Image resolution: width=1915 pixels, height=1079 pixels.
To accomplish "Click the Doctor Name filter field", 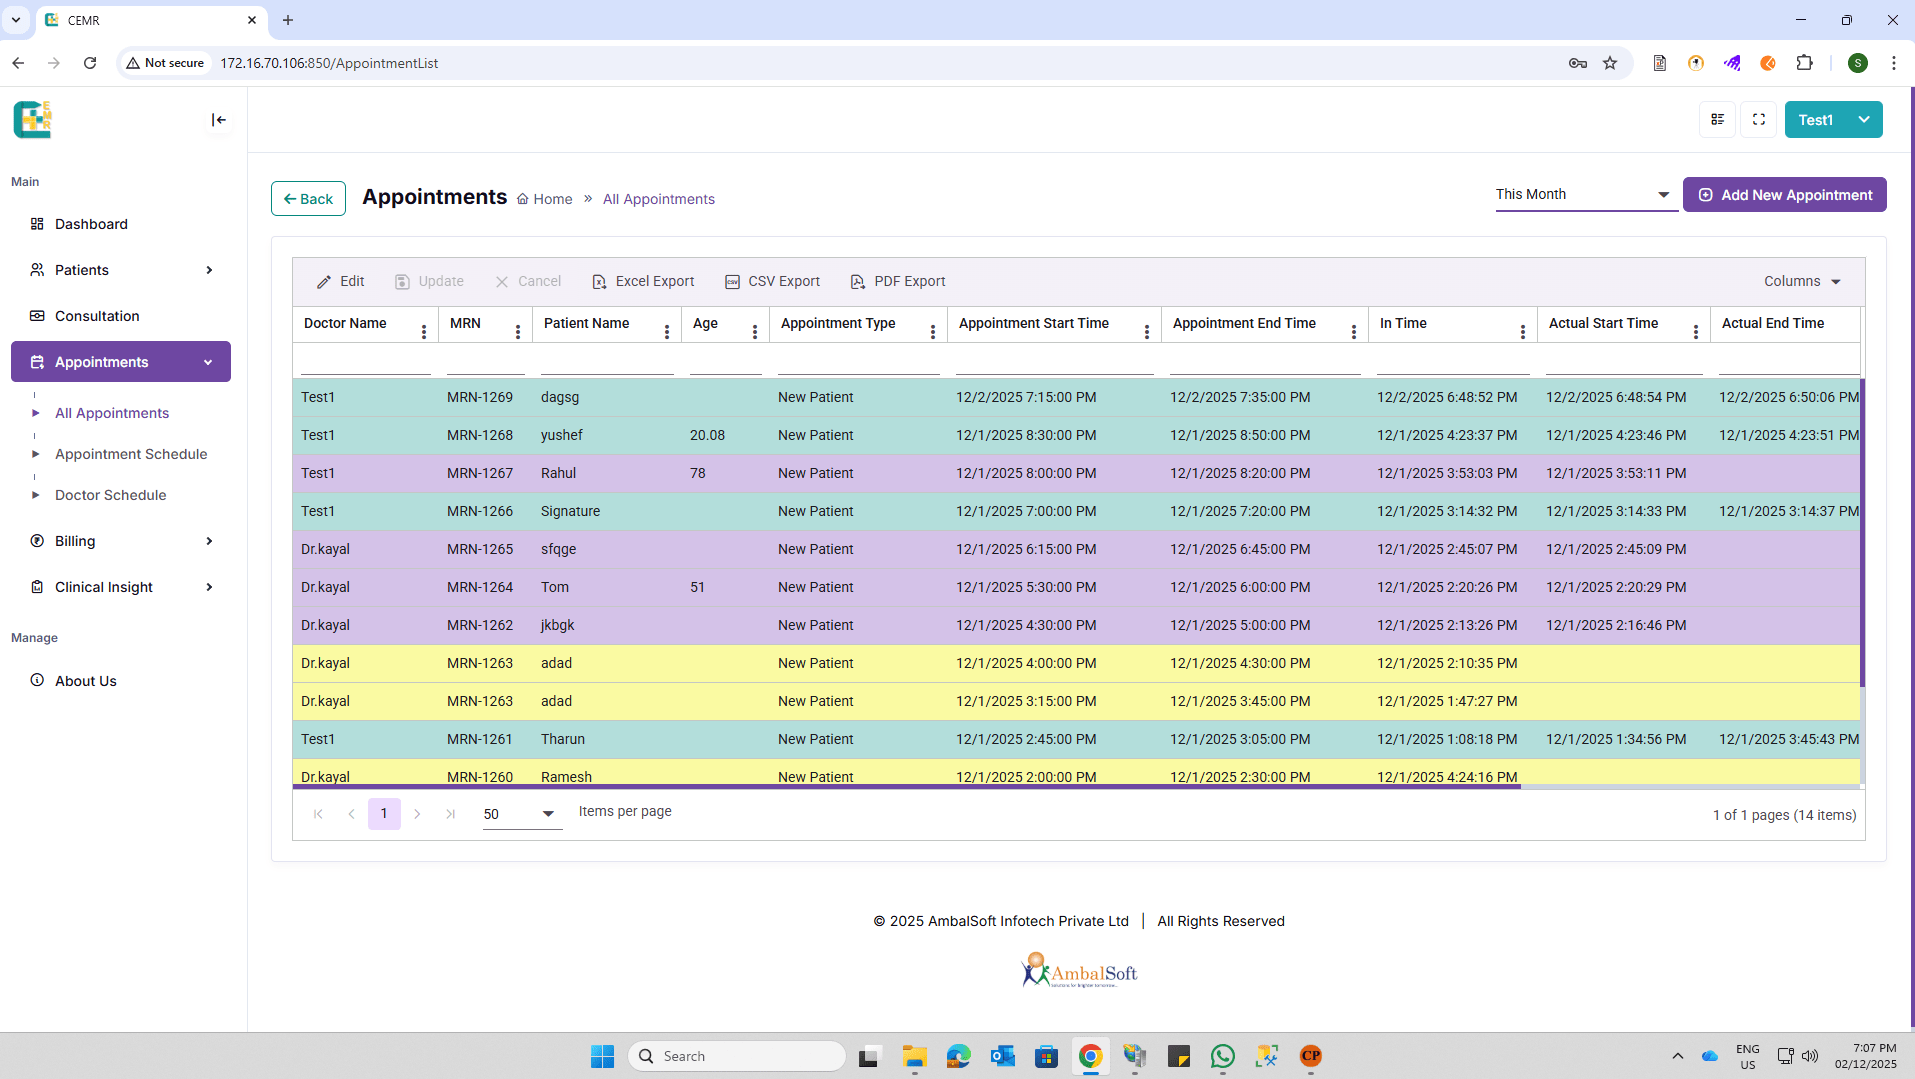I will 366,361.
